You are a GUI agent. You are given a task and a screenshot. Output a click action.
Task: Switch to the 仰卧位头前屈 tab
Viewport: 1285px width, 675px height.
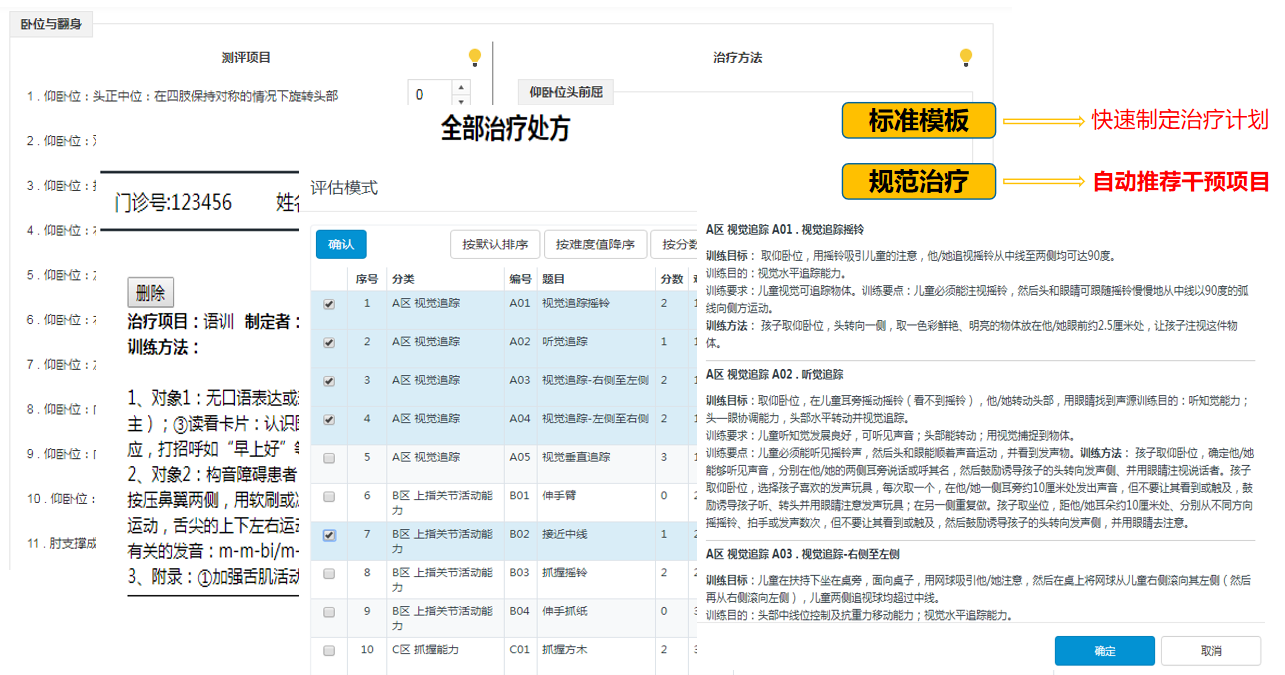pyautogui.click(x=566, y=94)
